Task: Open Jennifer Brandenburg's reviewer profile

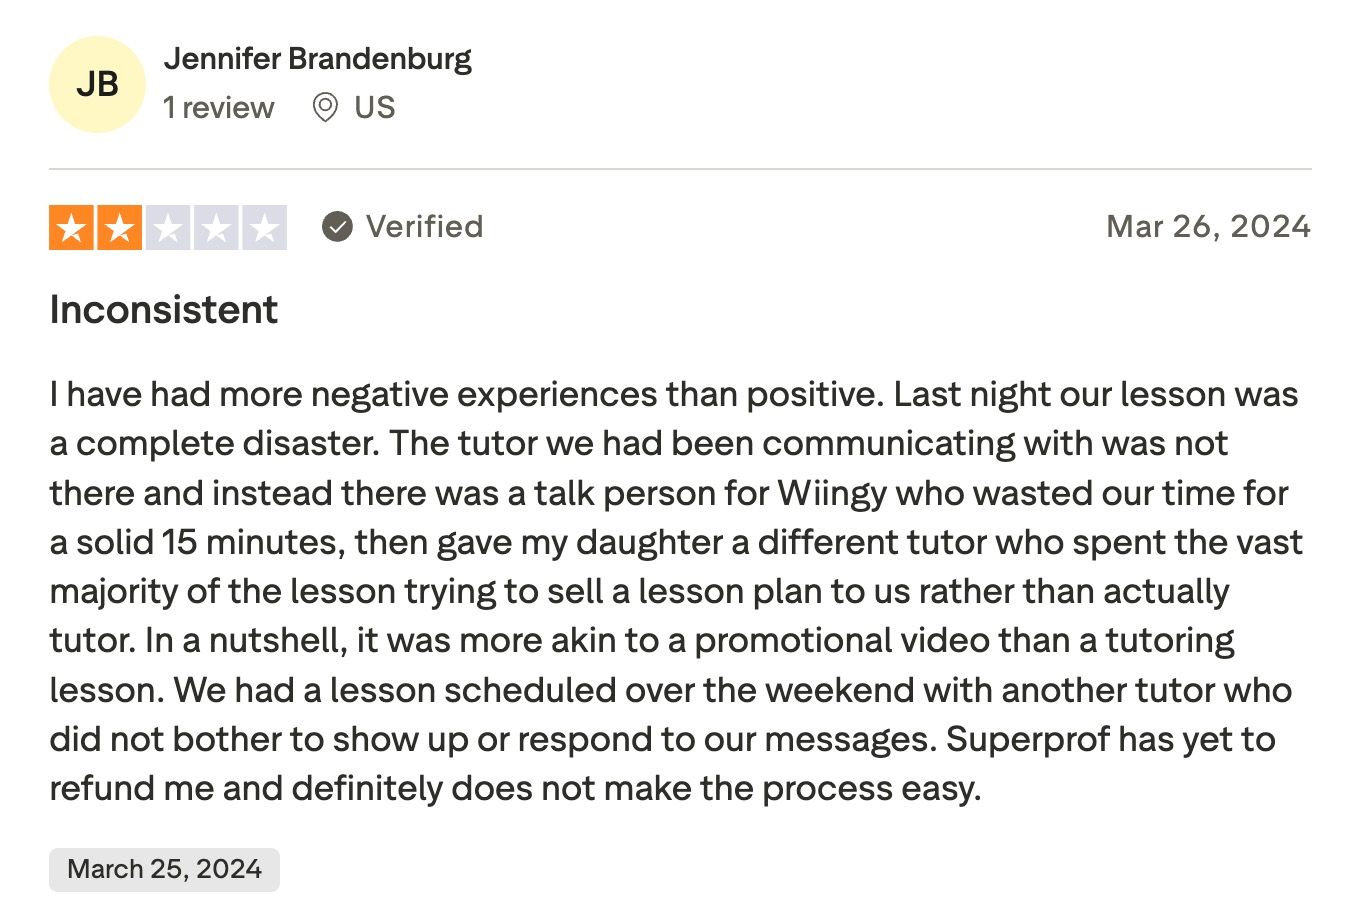Action: coord(317,59)
